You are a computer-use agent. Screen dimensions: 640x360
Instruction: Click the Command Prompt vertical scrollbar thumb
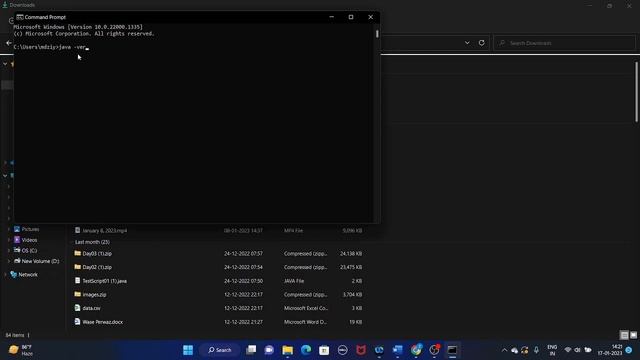[377, 33]
